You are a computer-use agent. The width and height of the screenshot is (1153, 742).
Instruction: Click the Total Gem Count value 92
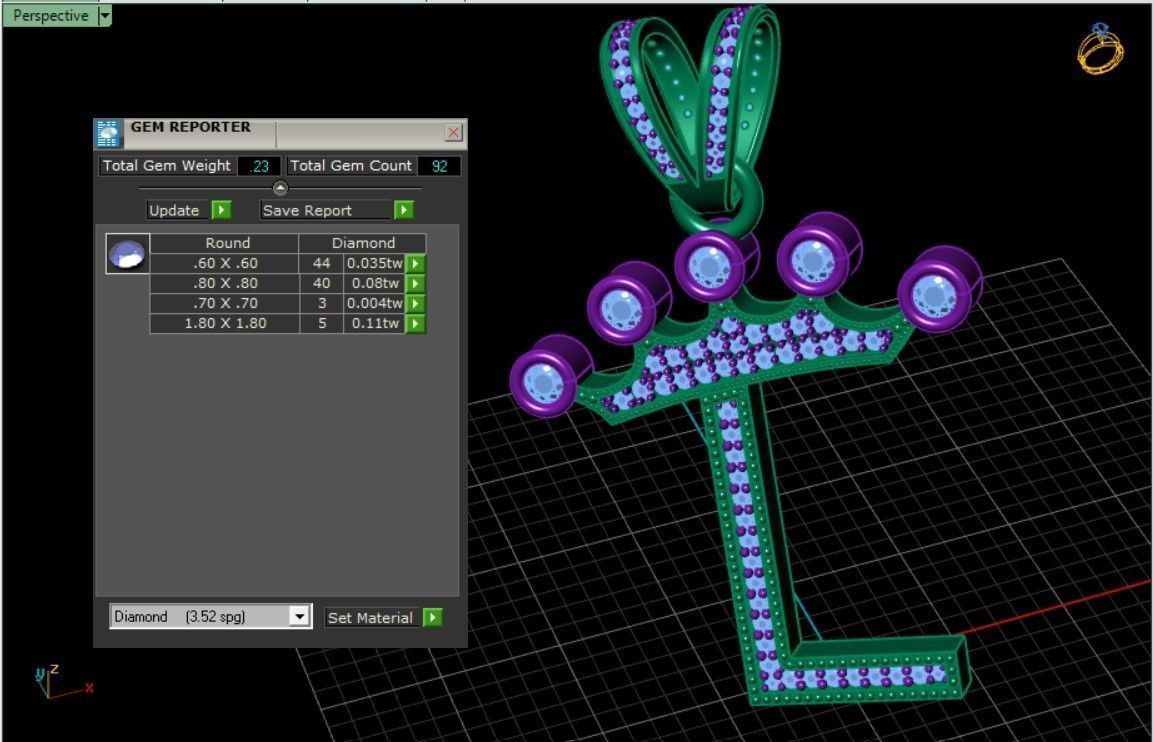439,166
